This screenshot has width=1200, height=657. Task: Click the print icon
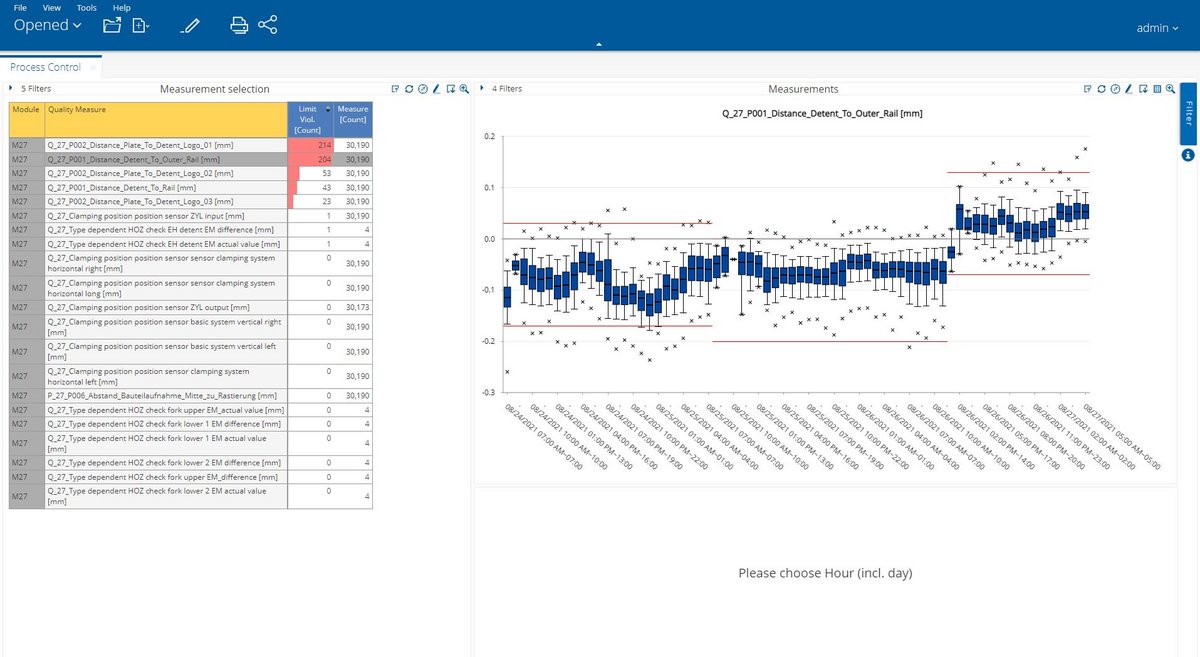(239, 26)
